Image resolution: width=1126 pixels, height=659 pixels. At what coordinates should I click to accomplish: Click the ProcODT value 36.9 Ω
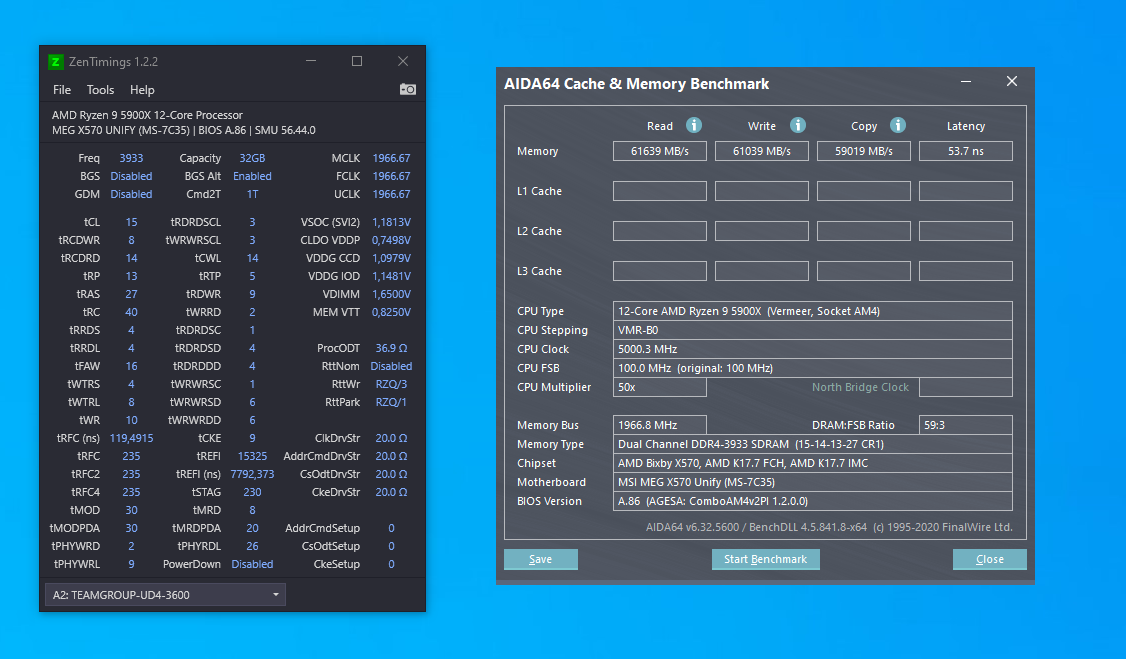pyautogui.click(x=391, y=347)
